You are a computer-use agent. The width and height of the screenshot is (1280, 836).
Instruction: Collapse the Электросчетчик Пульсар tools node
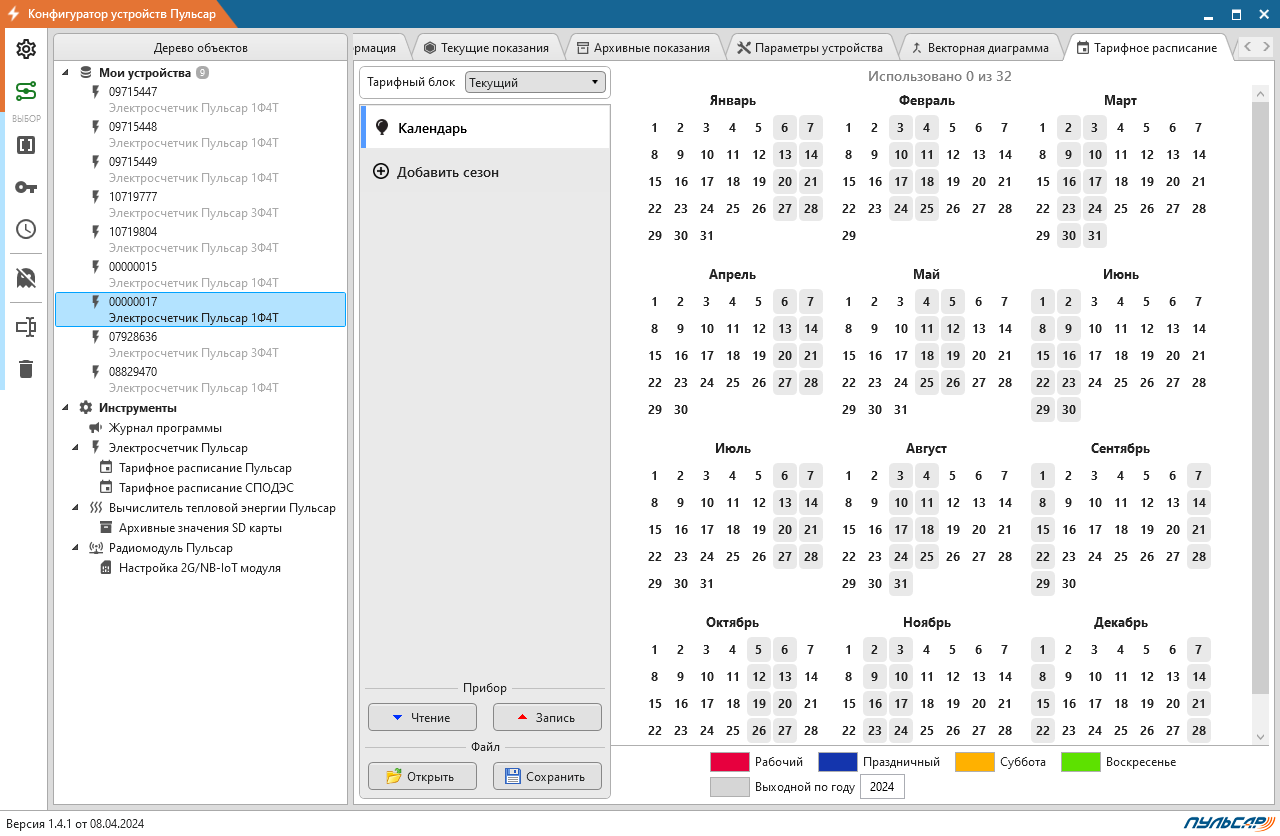(76, 448)
